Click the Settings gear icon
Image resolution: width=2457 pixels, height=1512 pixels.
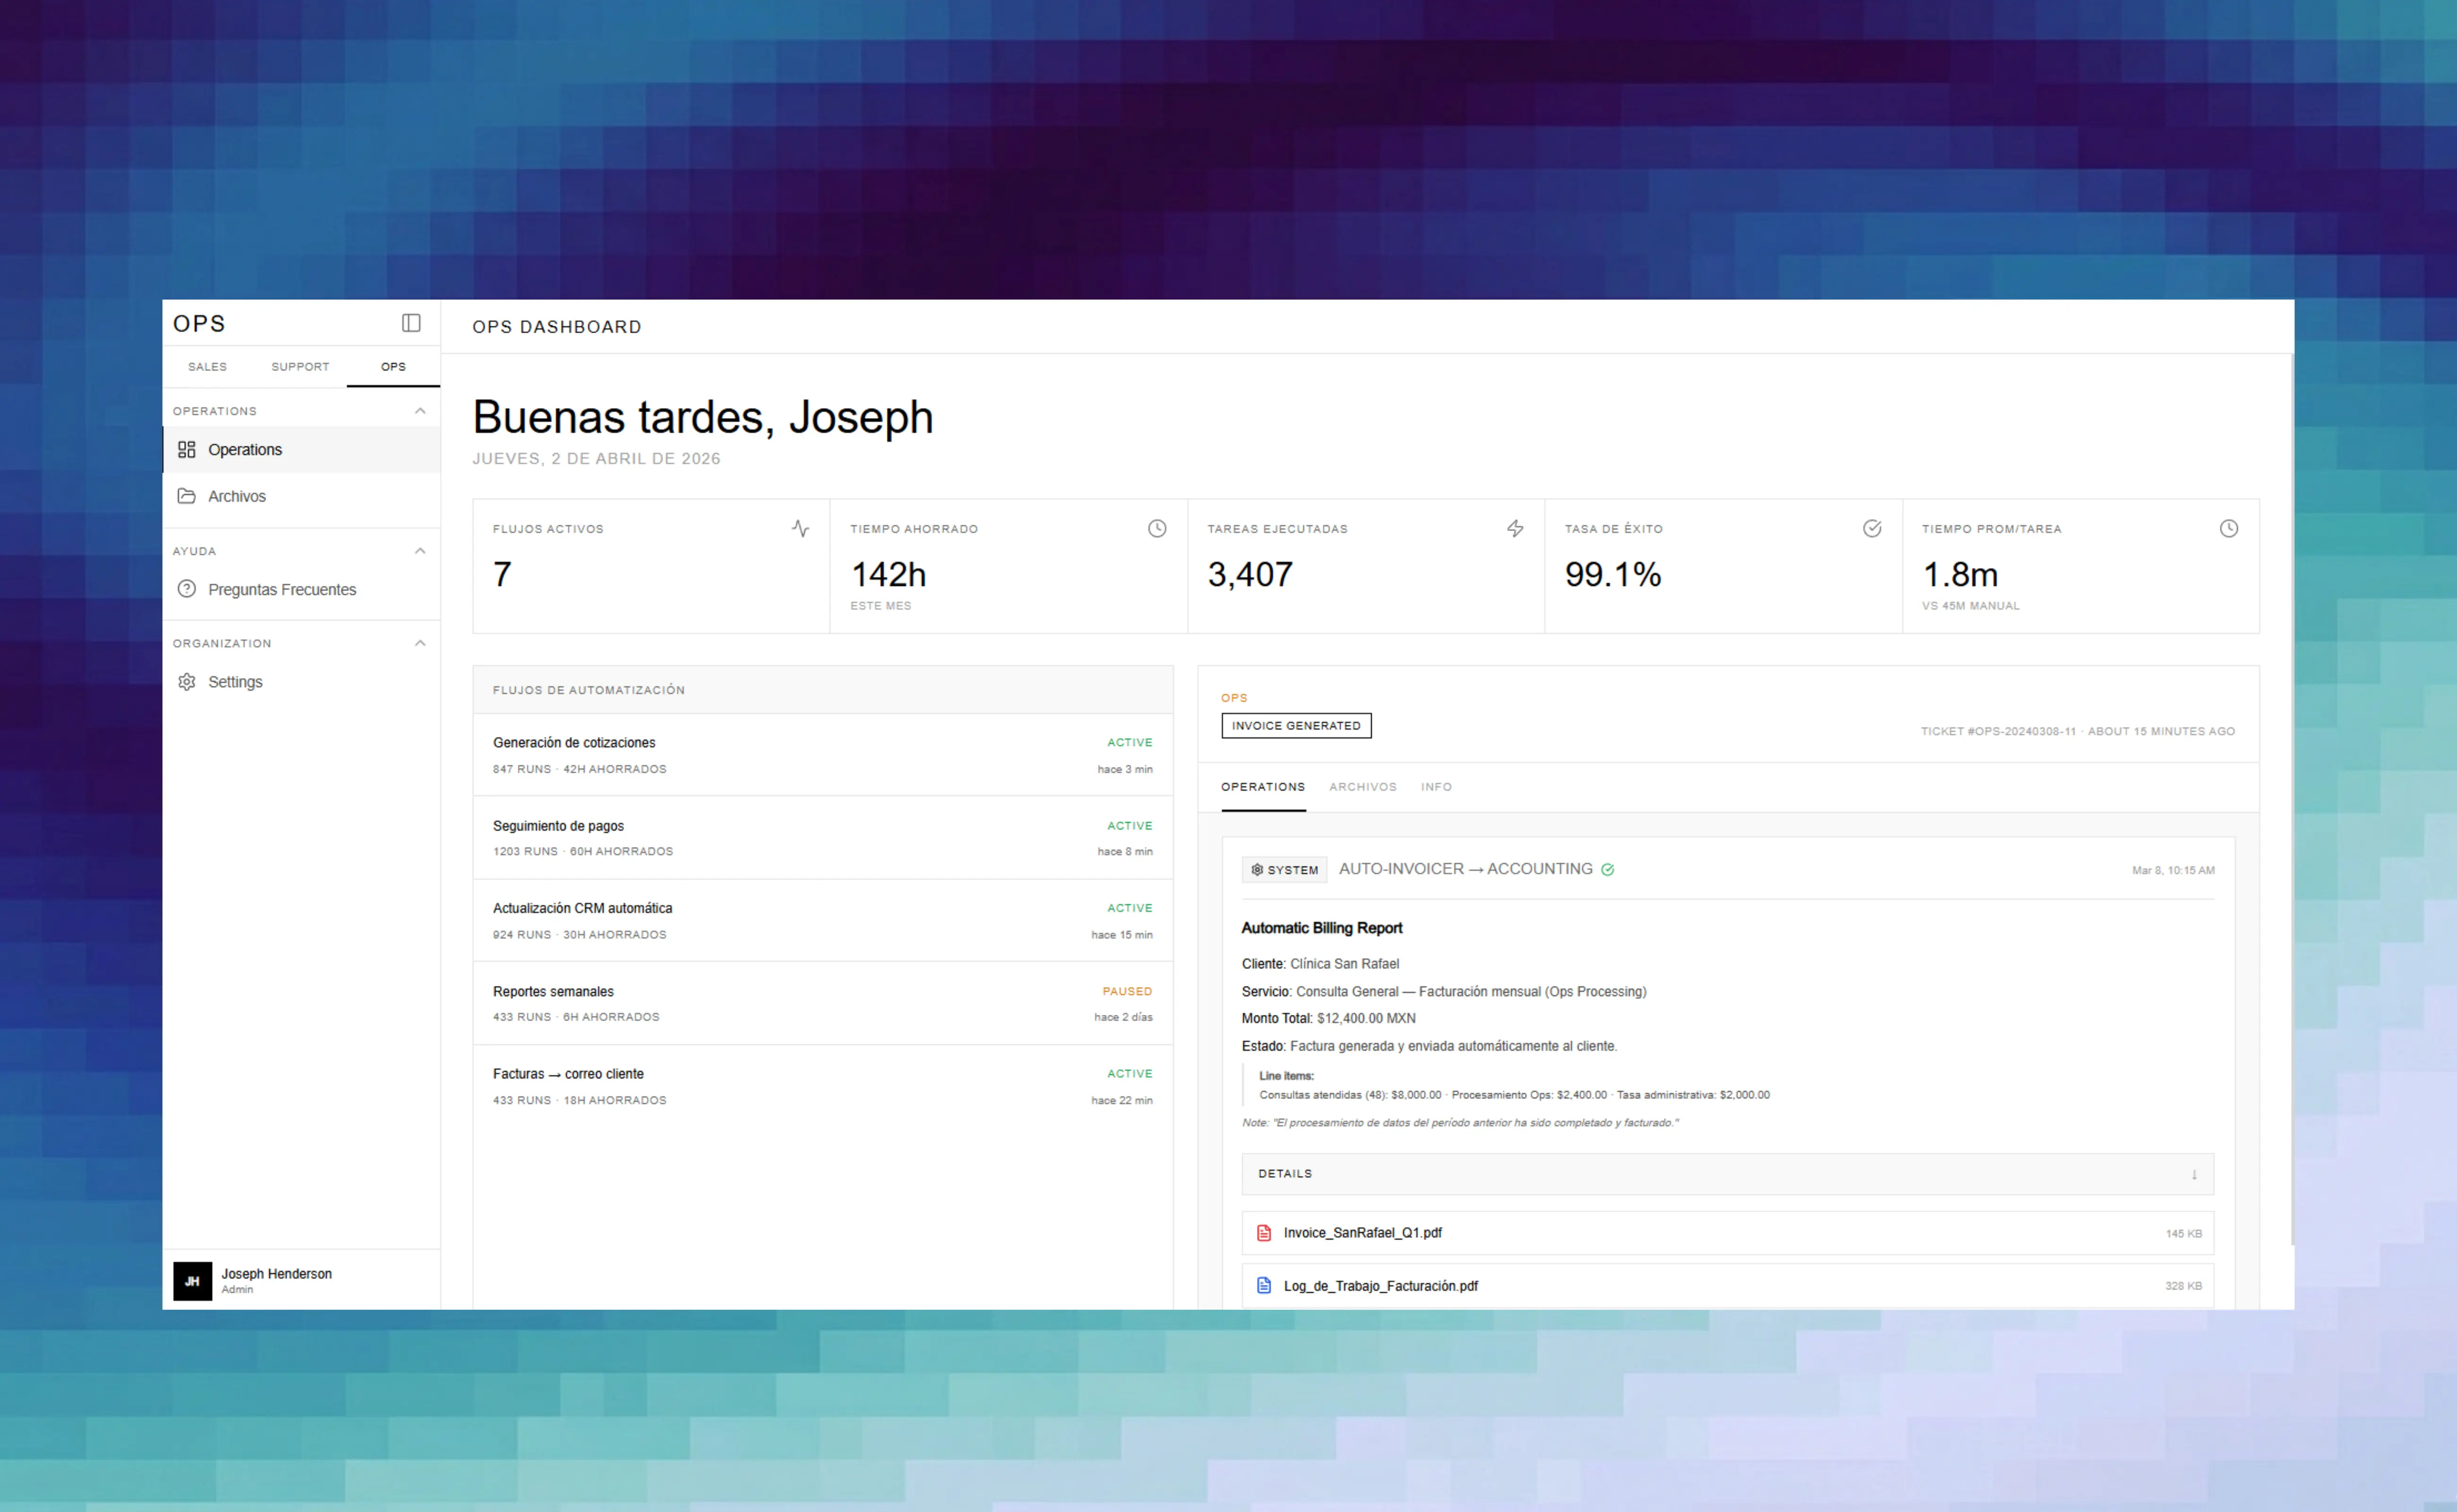[x=187, y=682]
